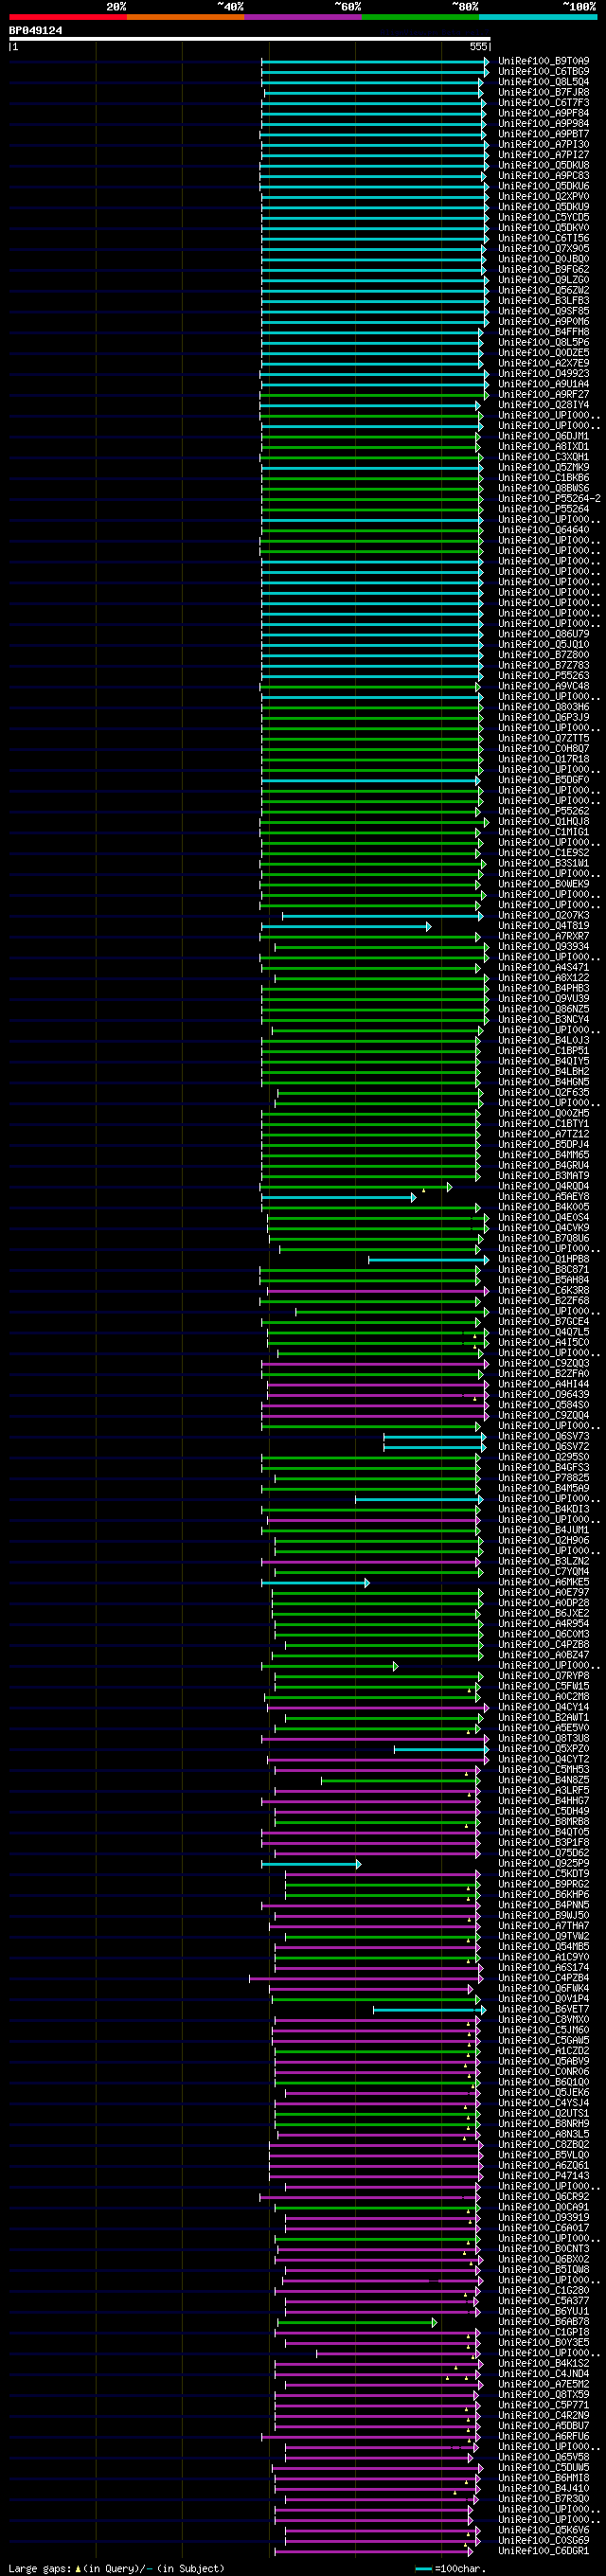The height and width of the screenshot is (2576, 606).
Task: Click the purple alignment bar for UniRef100_P47143
Action: (x=375, y=2176)
